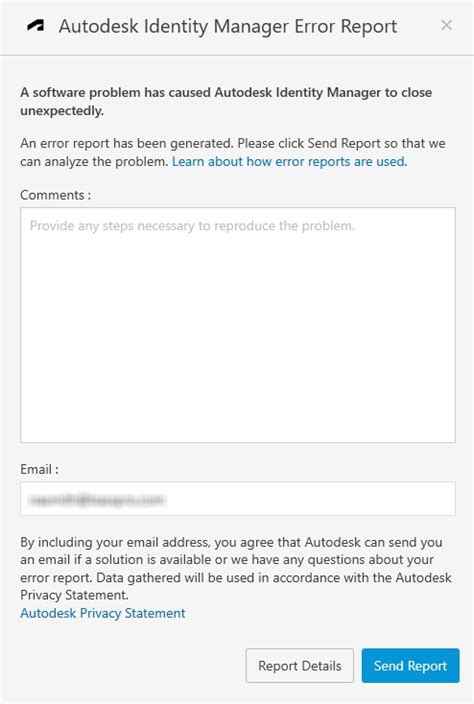Click the Autodesk logo icon in title bar
Screen dimensions: 474x704
tap(35, 26)
